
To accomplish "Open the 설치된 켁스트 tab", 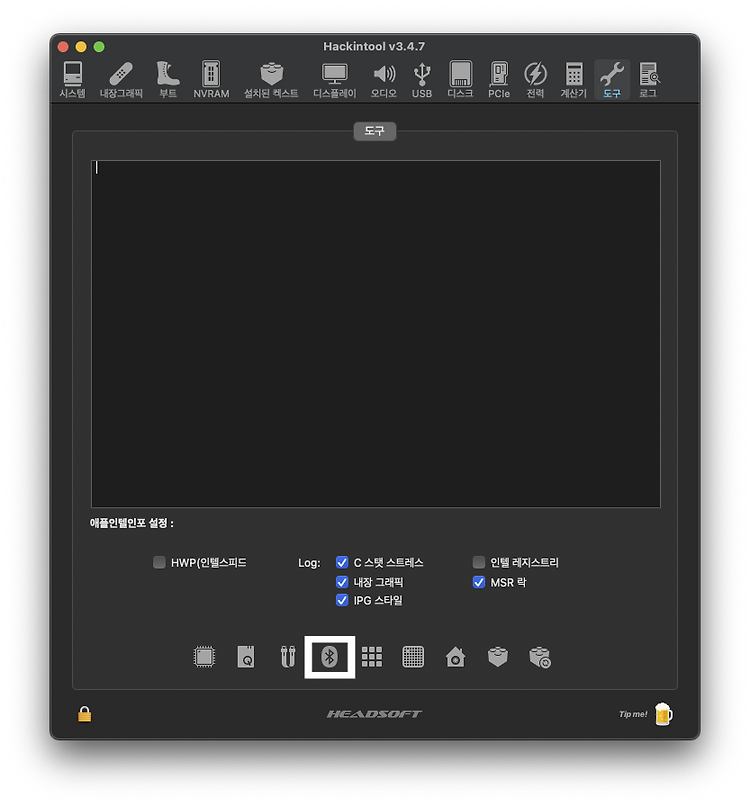I will [271, 80].
